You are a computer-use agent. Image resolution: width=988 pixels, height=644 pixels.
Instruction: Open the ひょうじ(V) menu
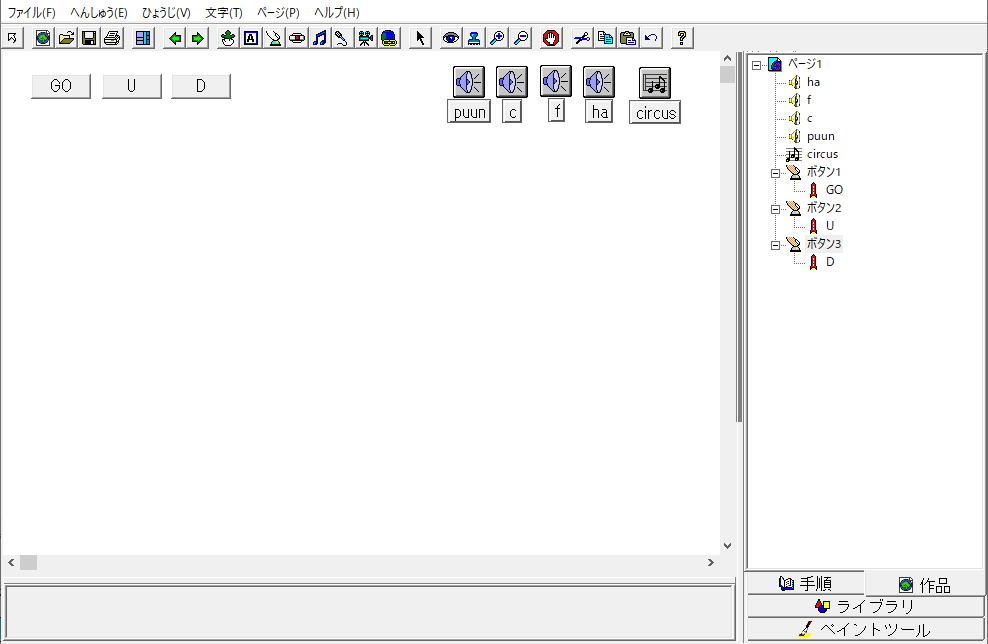coord(166,13)
